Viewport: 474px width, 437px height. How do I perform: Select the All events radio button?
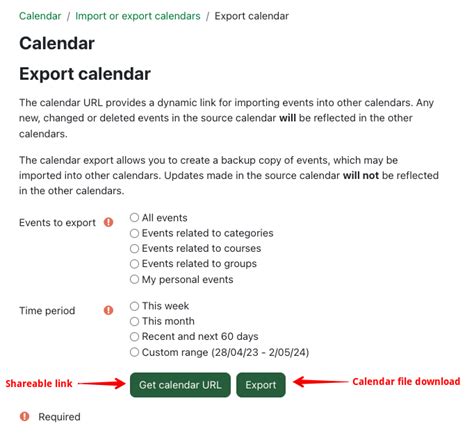[134, 218]
